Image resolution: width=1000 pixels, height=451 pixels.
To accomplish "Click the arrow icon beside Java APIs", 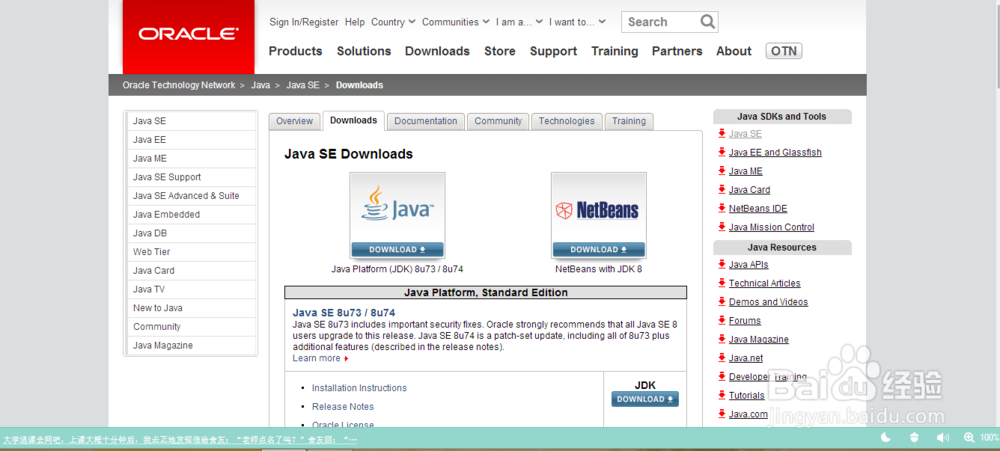I will pos(721,264).
